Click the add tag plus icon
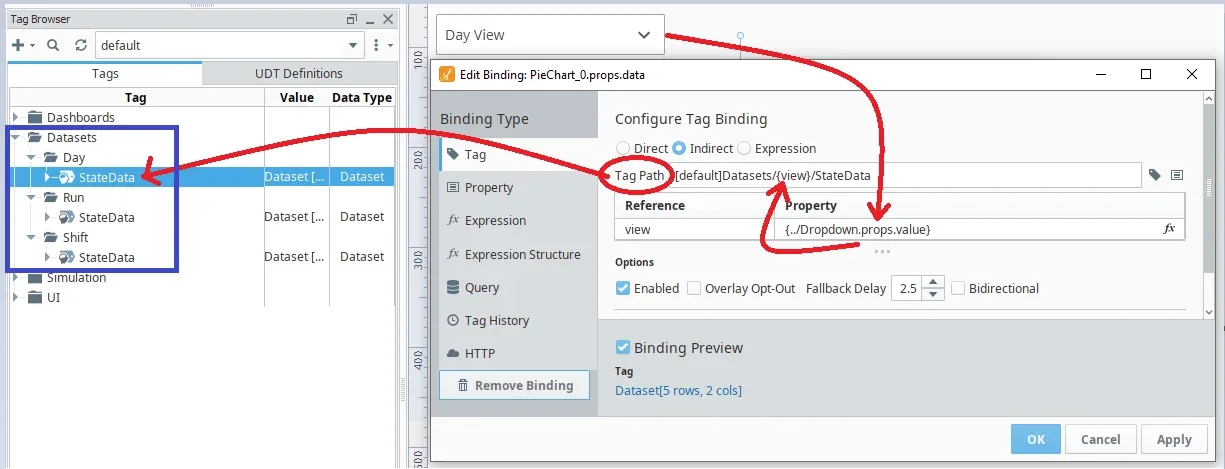This screenshot has width=1225, height=469. click(x=18, y=45)
